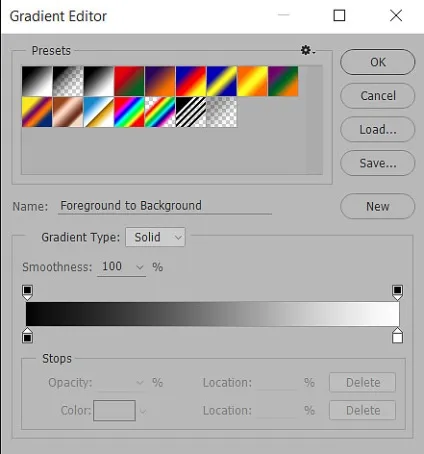
Task: Select the white color stop below gradient
Action: 397,335
